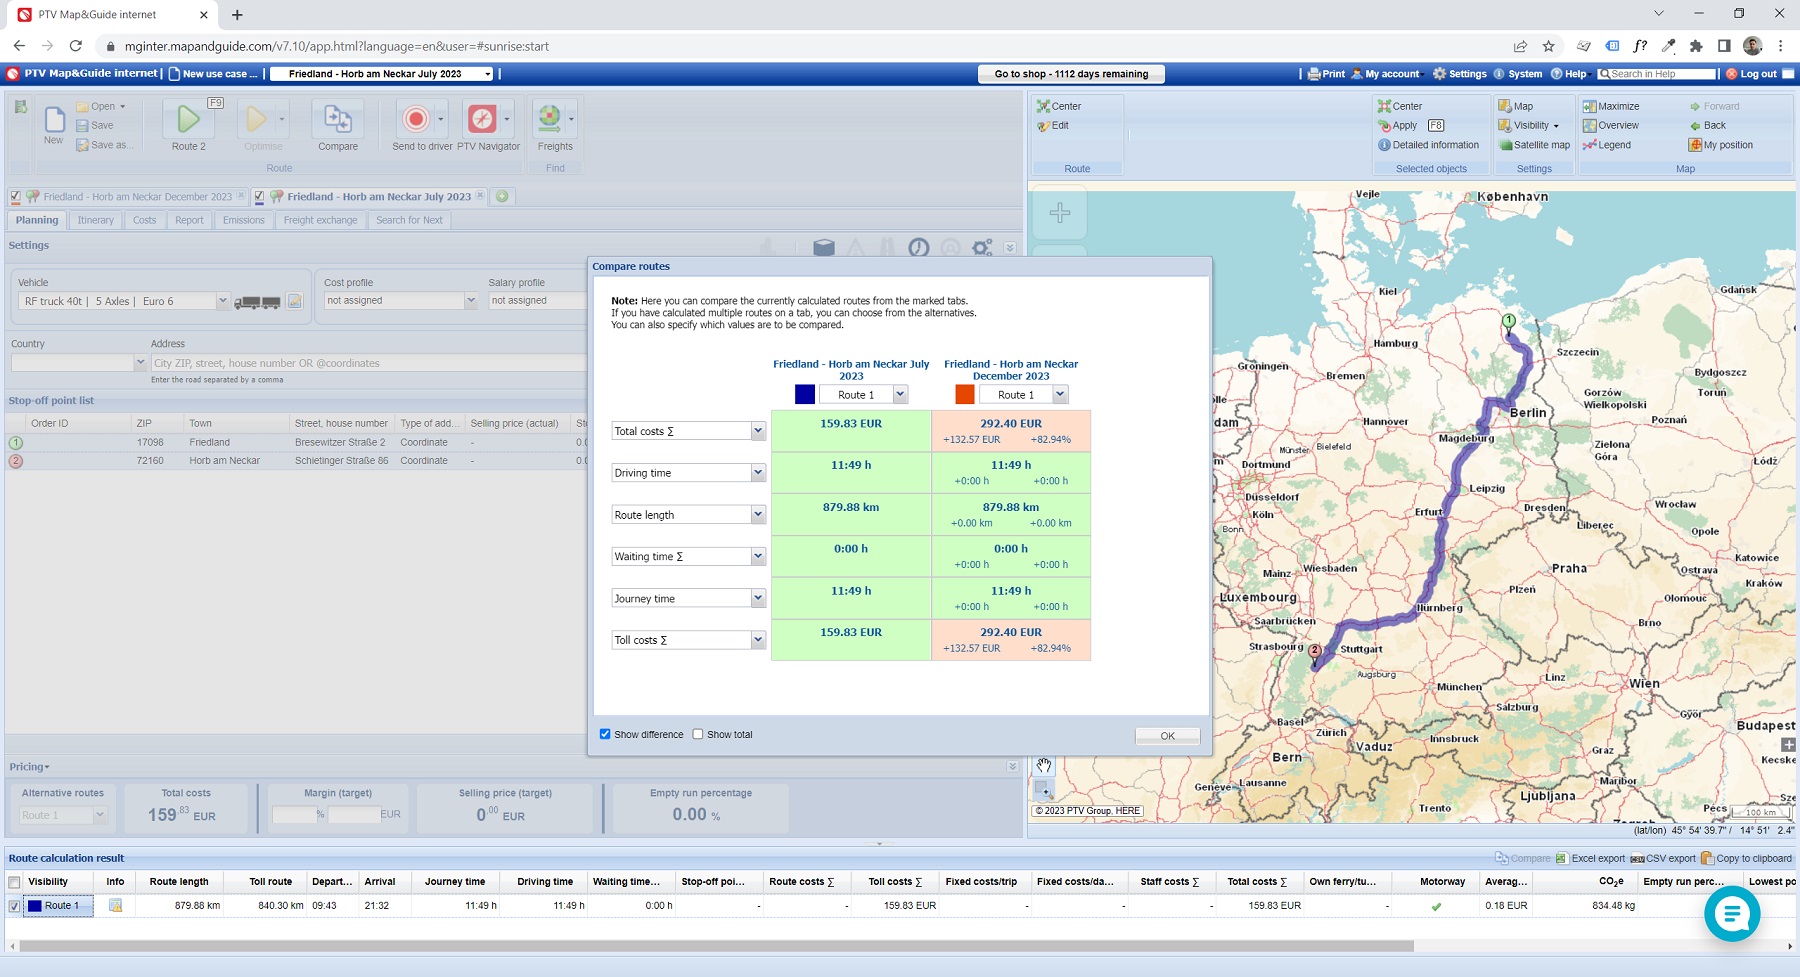Click the New route icon
Viewport: 1800px width, 977px height.
point(54,119)
